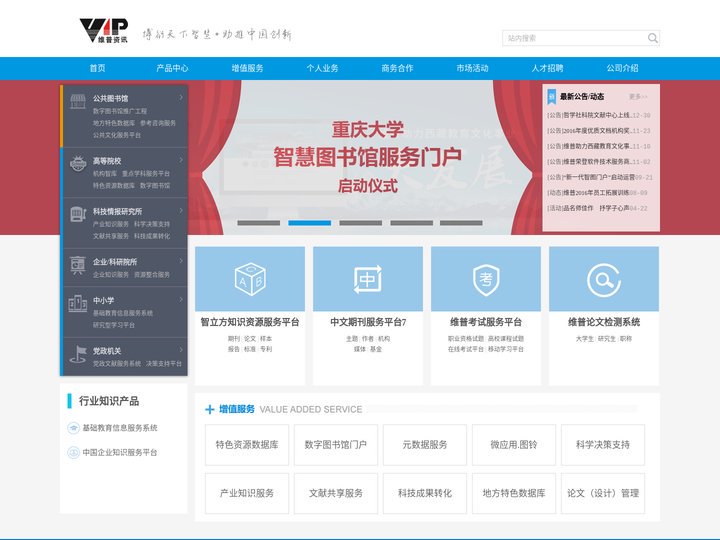Image resolution: width=720 pixels, height=540 pixels.
Task: Click the 特色资源数据库 button
Action: [247, 444]
